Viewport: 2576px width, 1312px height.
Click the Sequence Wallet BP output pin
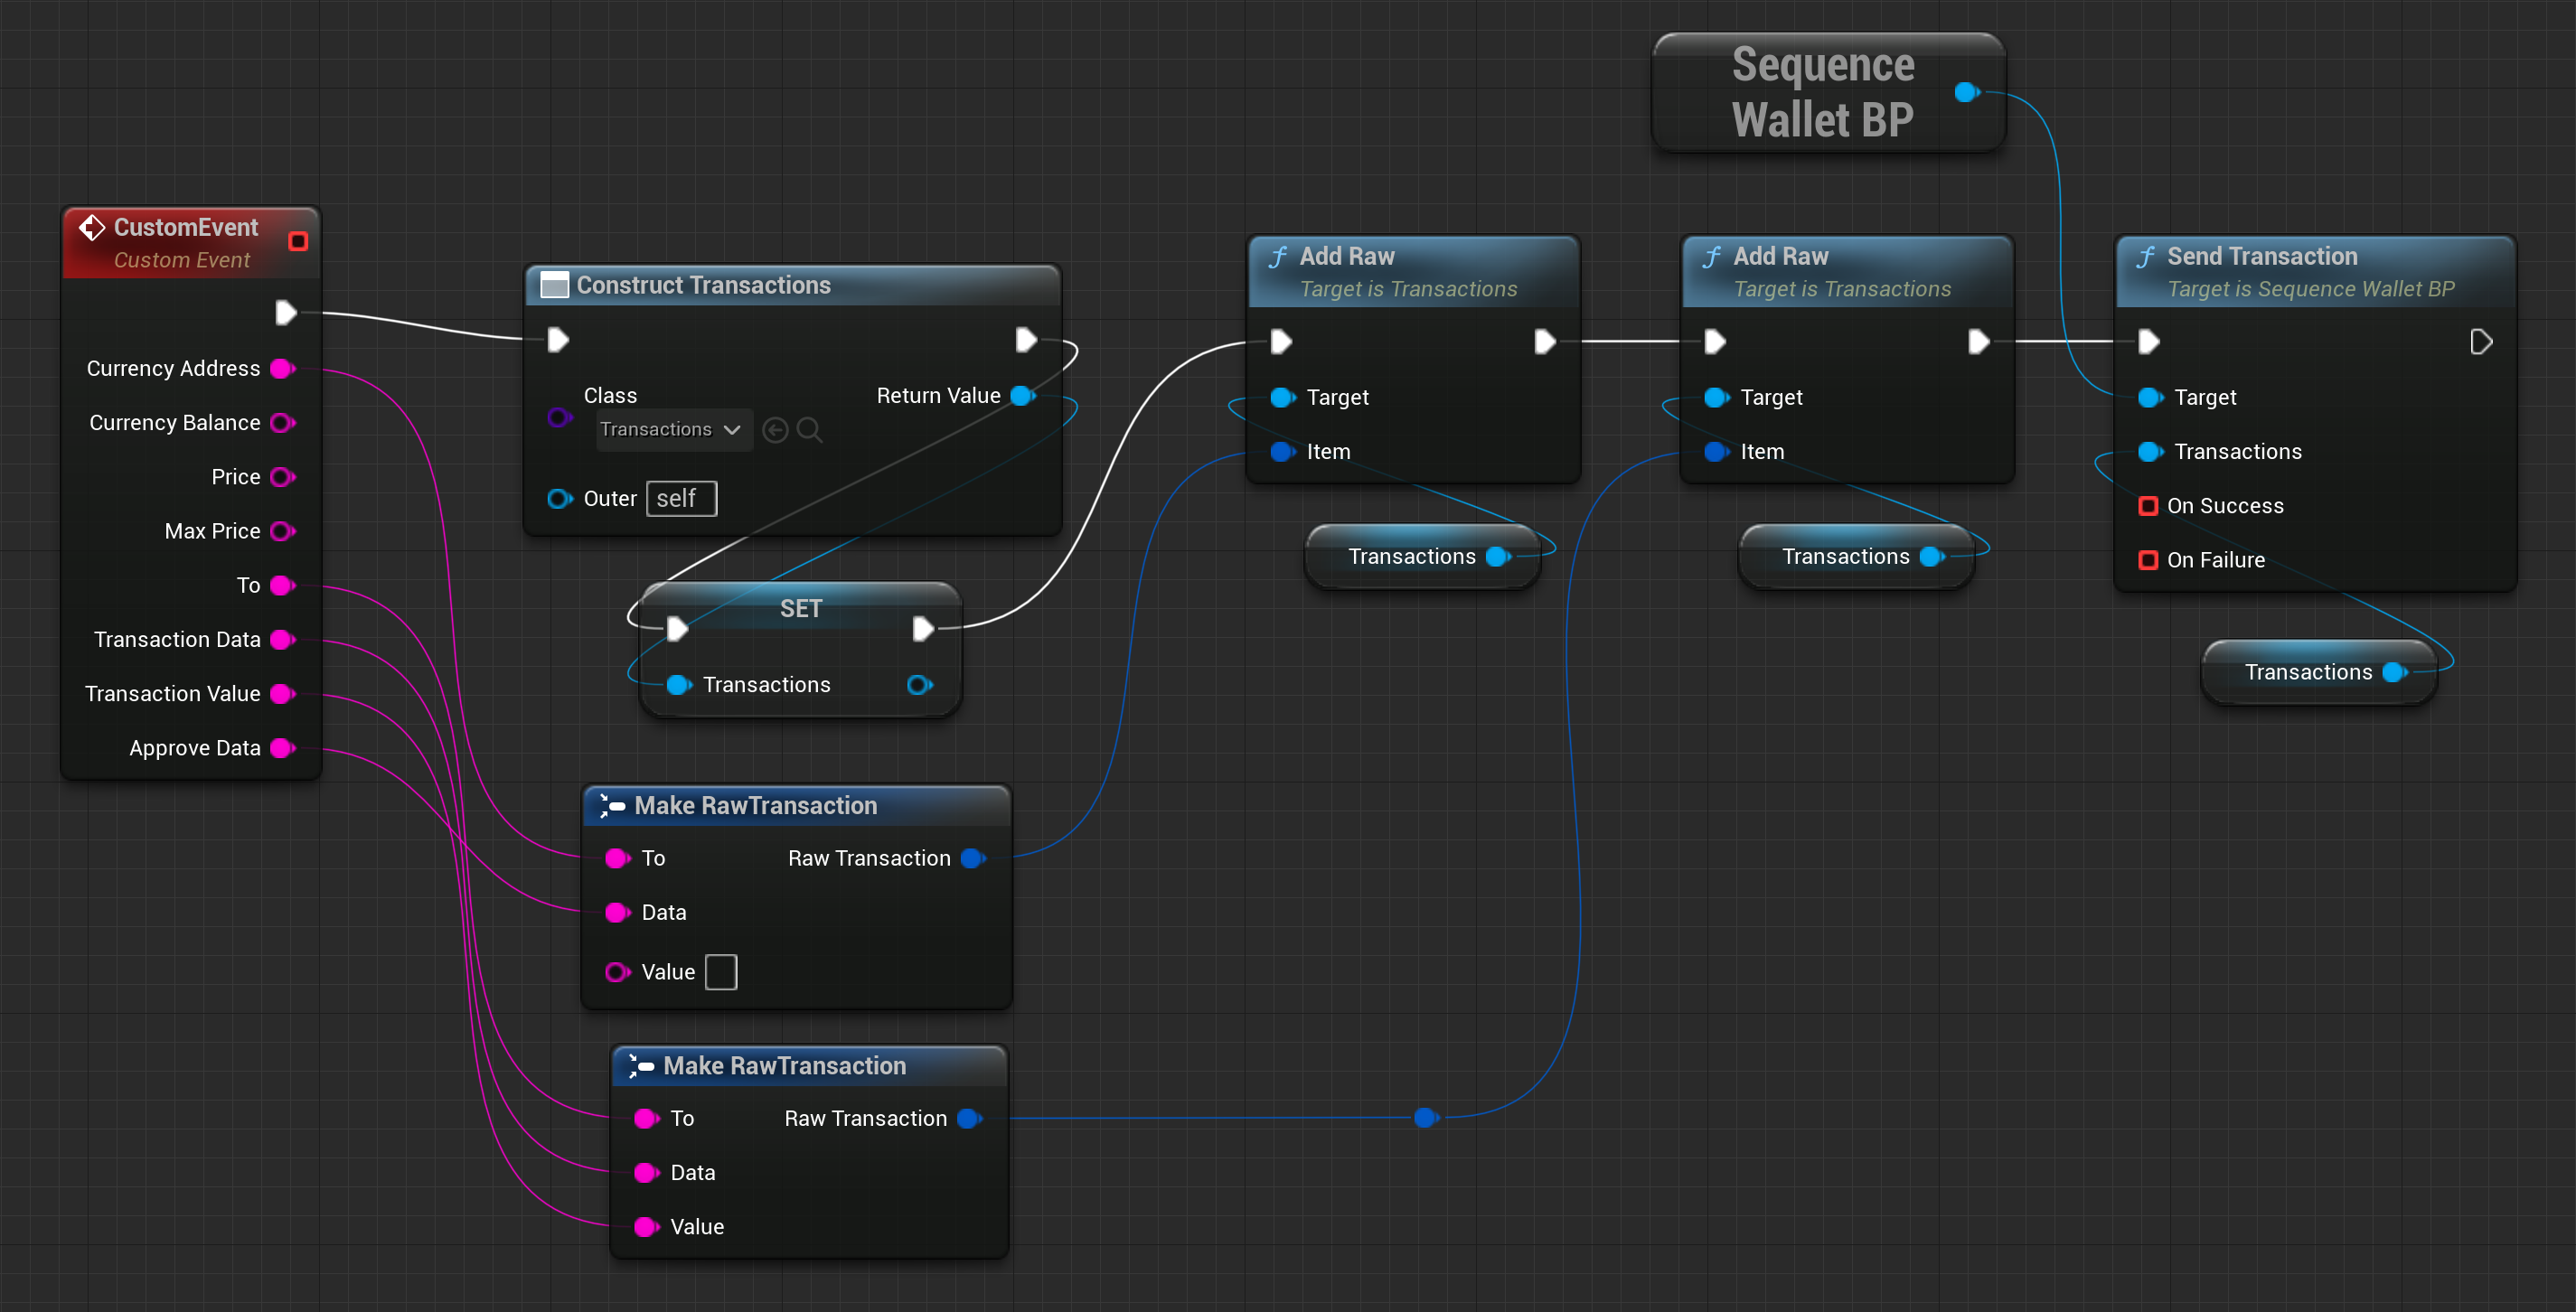(x=1966, y=92)
